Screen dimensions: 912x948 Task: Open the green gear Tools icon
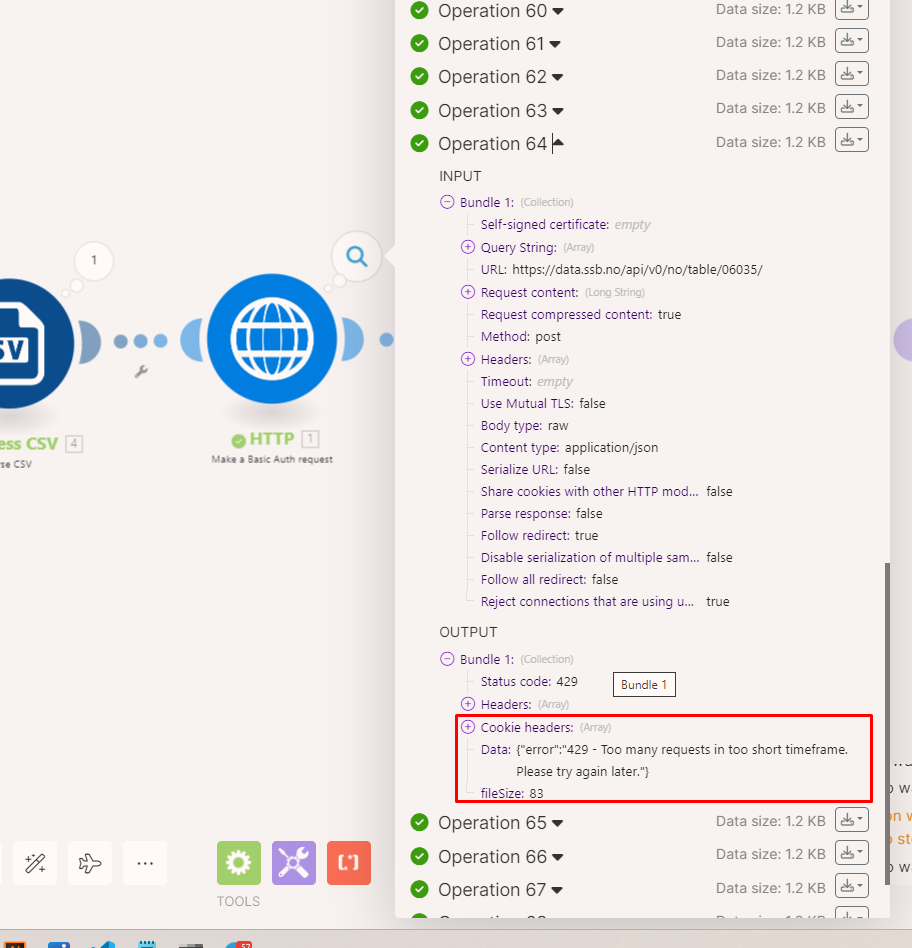pos(238,862)
